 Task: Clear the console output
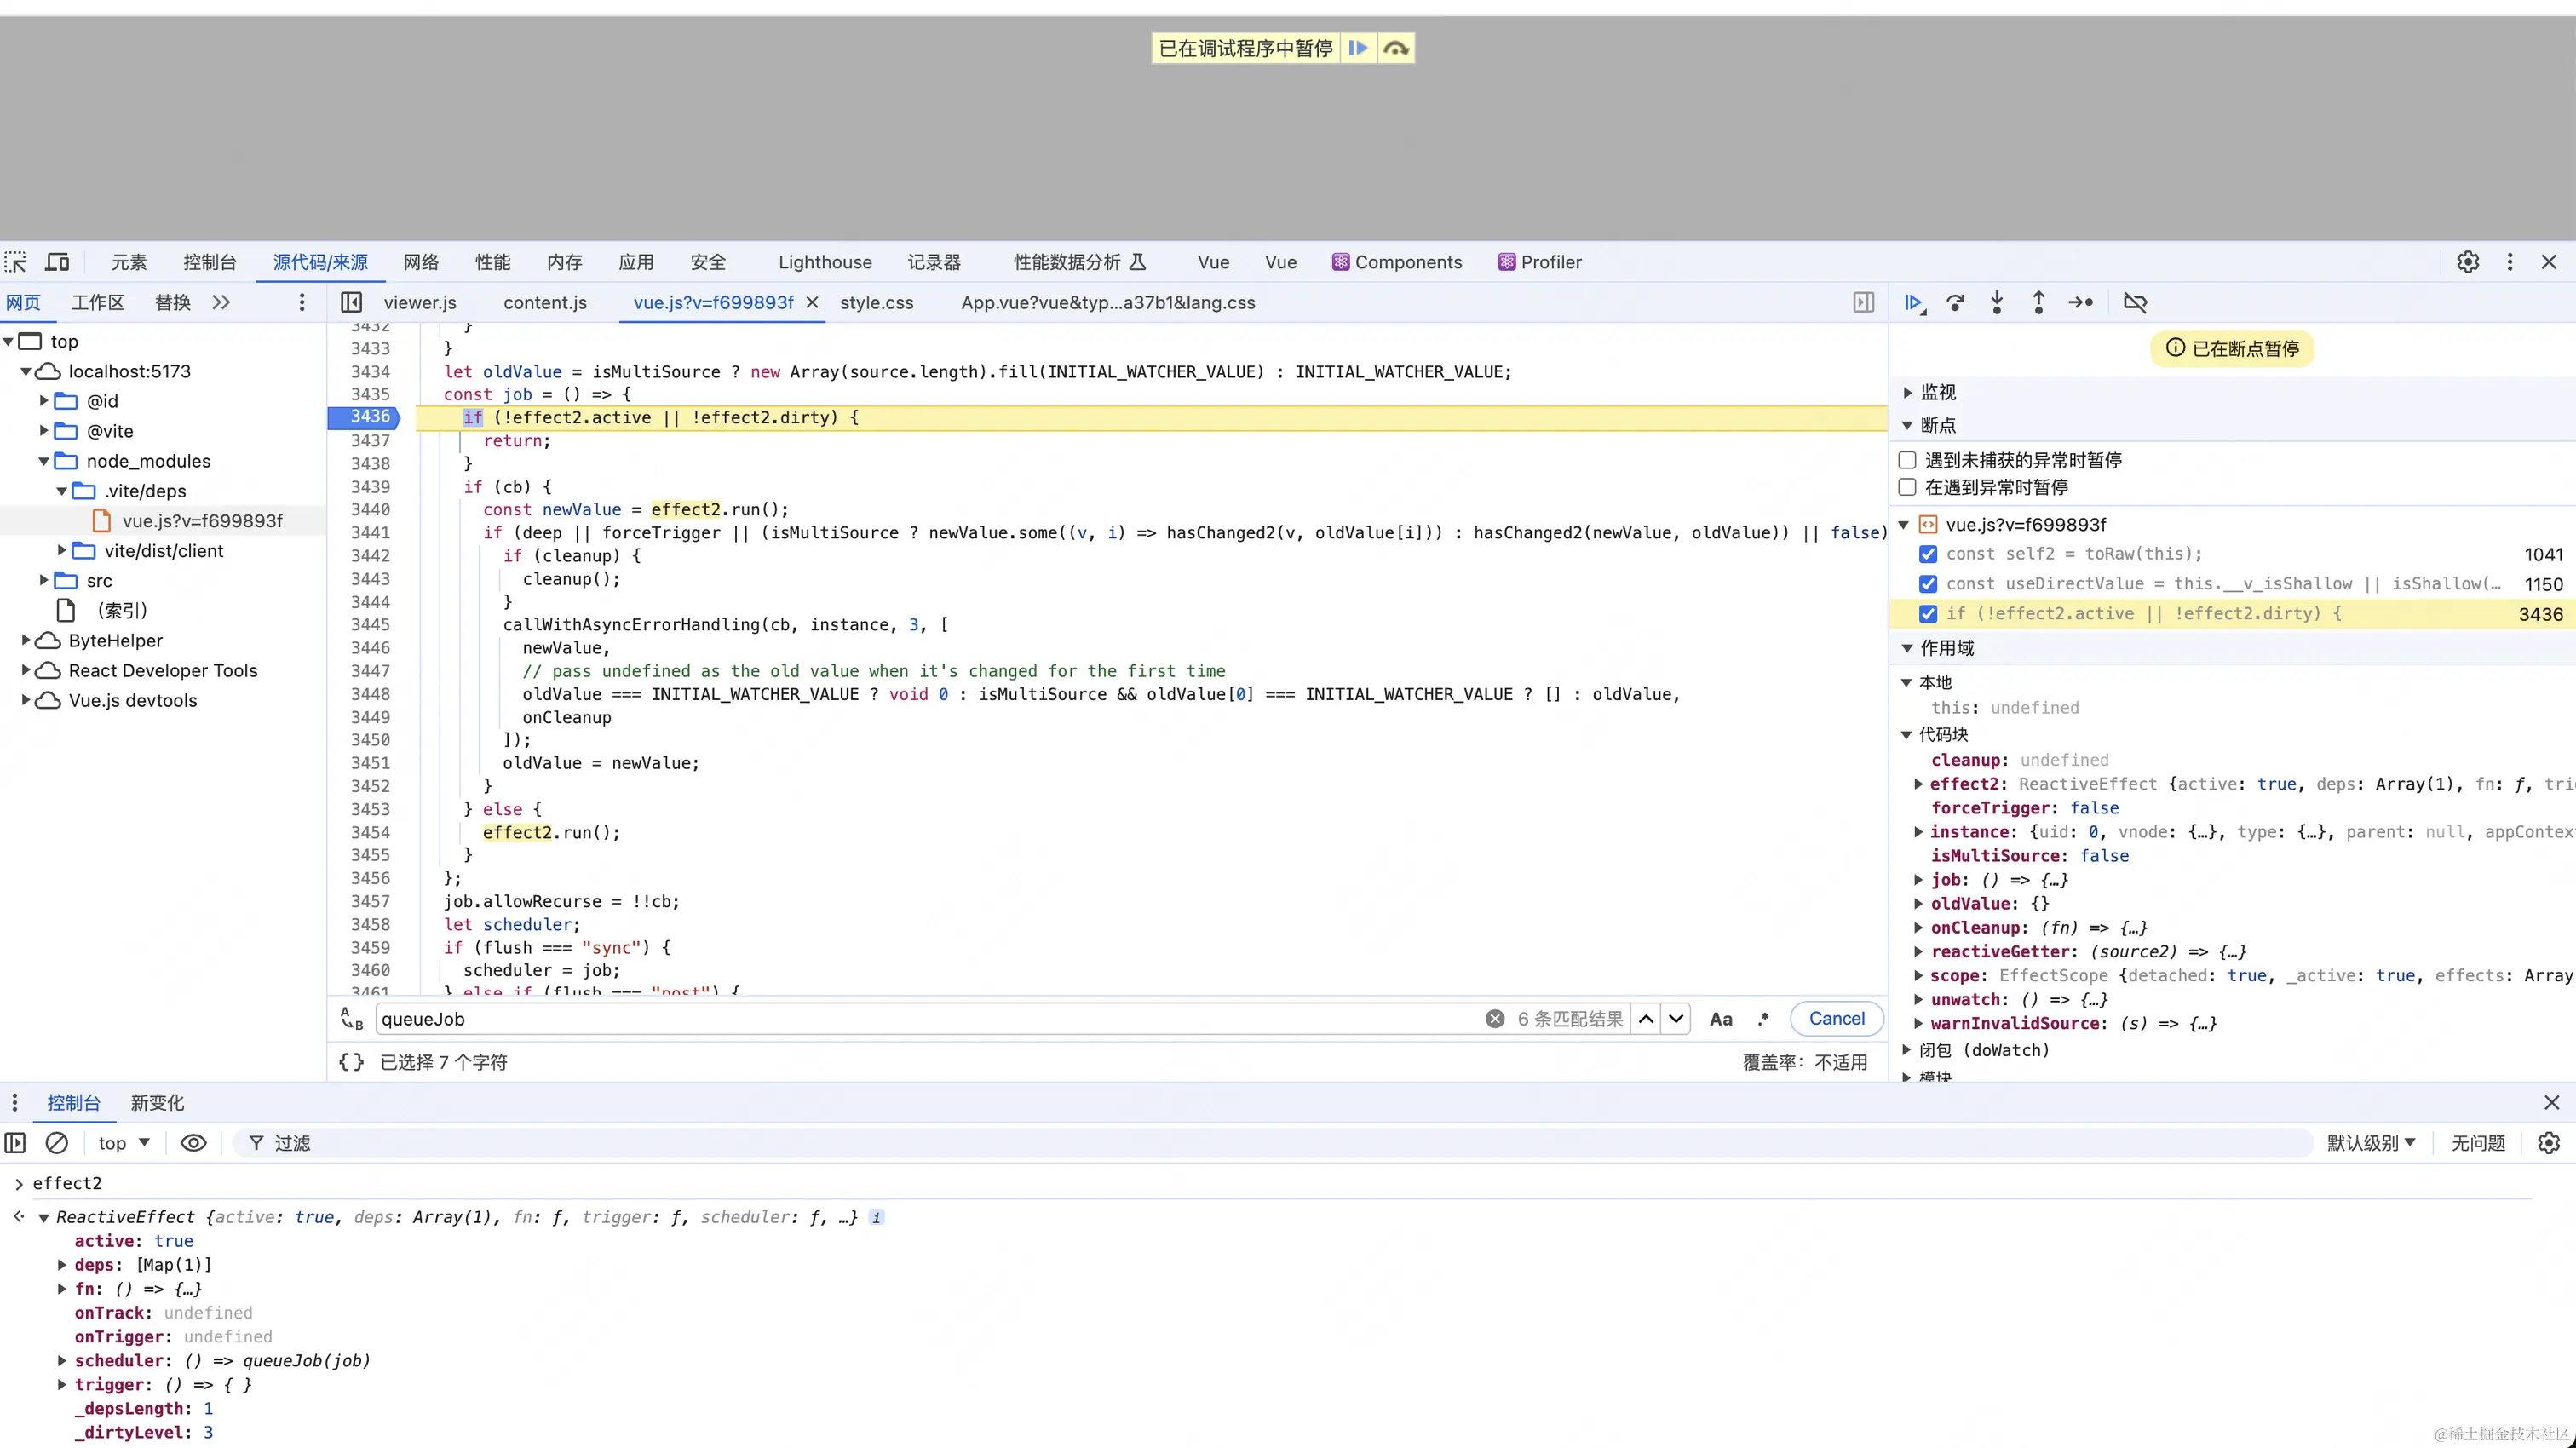[57, 1143]
